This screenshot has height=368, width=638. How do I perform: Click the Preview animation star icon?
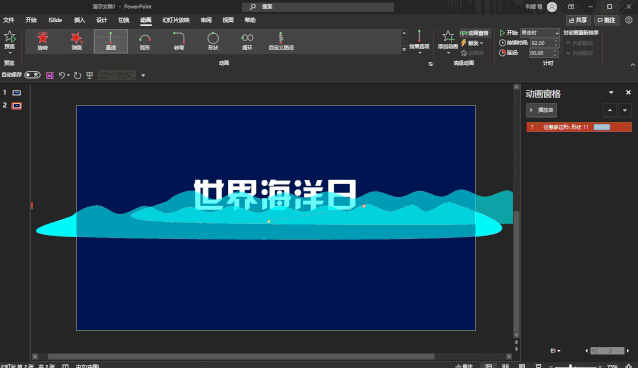point(10,37)
